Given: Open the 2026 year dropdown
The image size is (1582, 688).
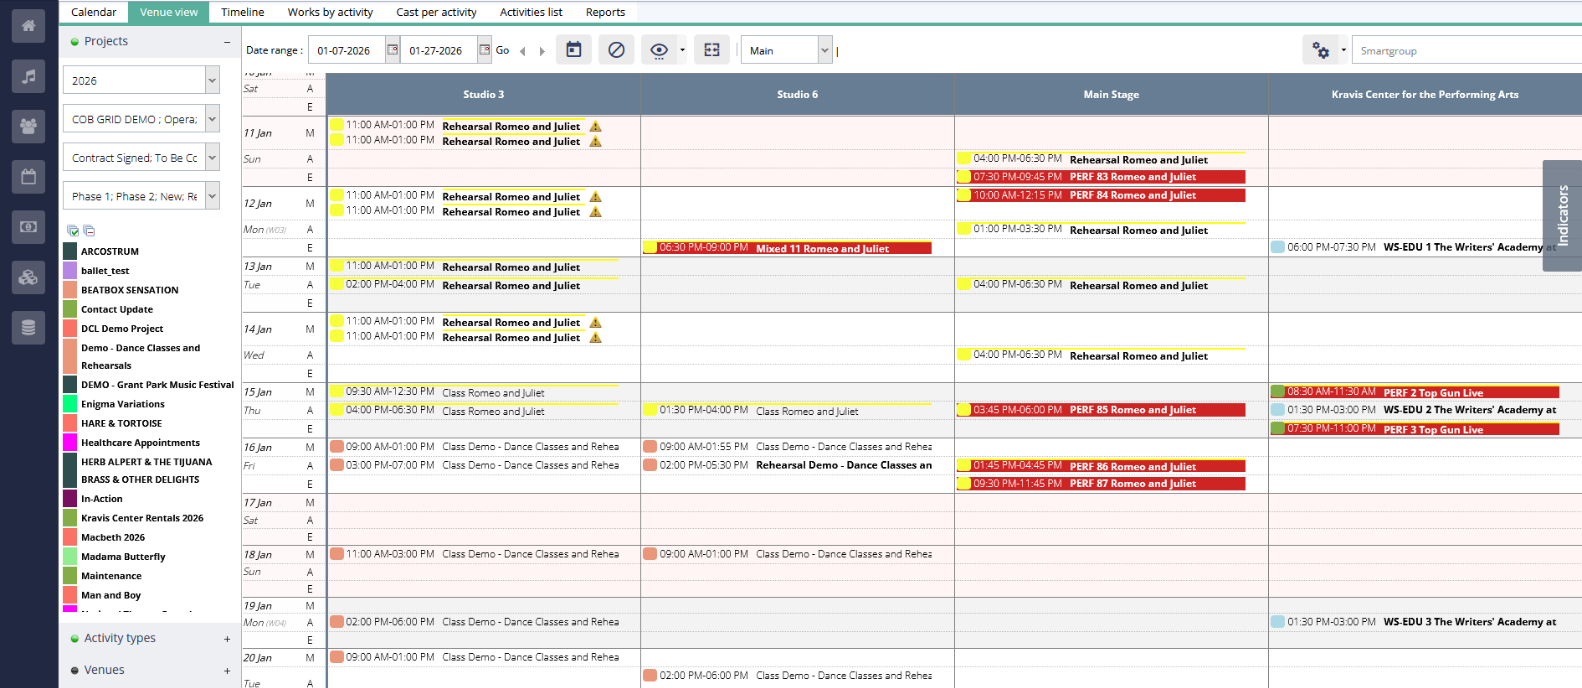Looking at the screenshot, I should [212, 80].
